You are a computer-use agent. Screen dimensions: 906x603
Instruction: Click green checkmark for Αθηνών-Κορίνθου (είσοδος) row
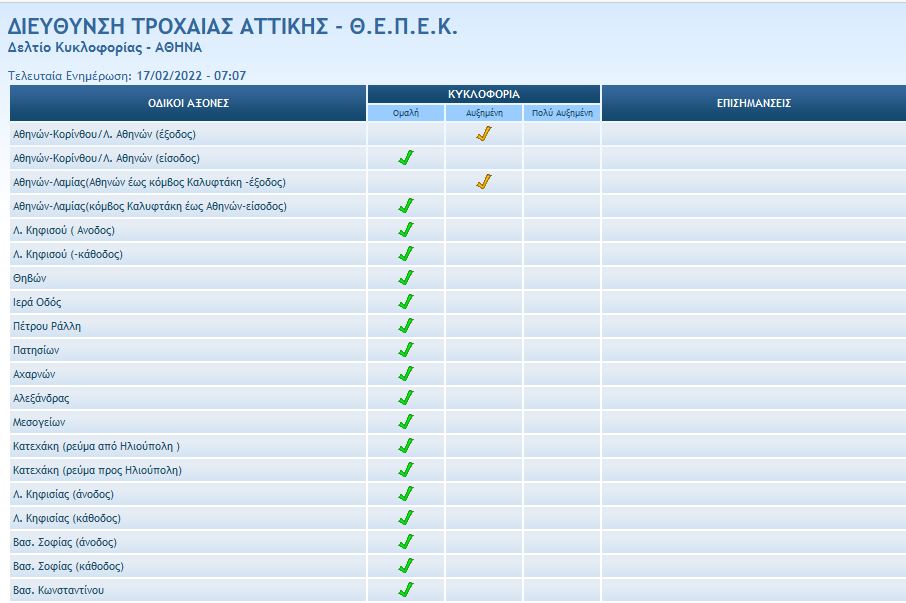pos(406,158)
